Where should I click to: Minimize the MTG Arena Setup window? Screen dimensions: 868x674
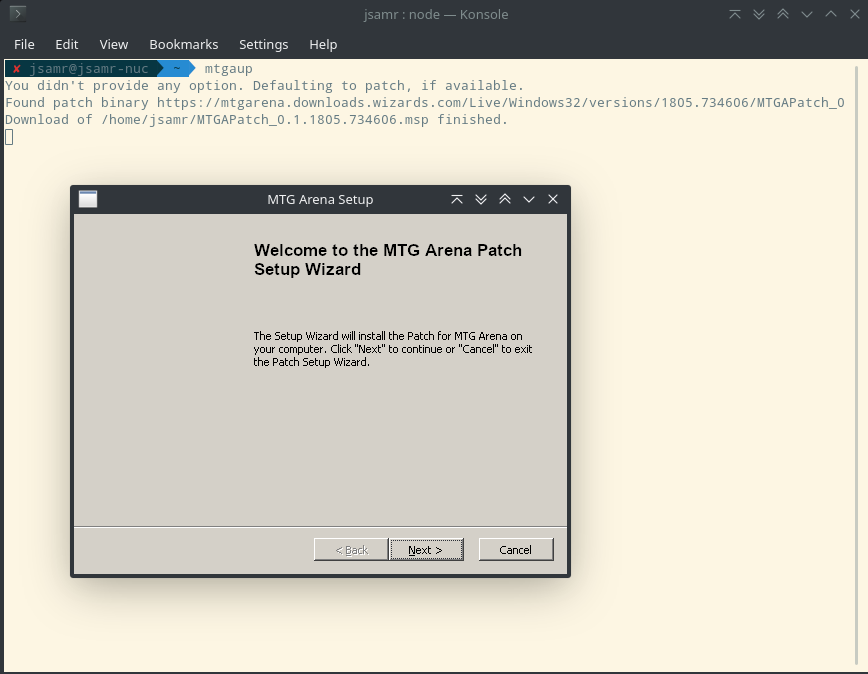point(529,199)
